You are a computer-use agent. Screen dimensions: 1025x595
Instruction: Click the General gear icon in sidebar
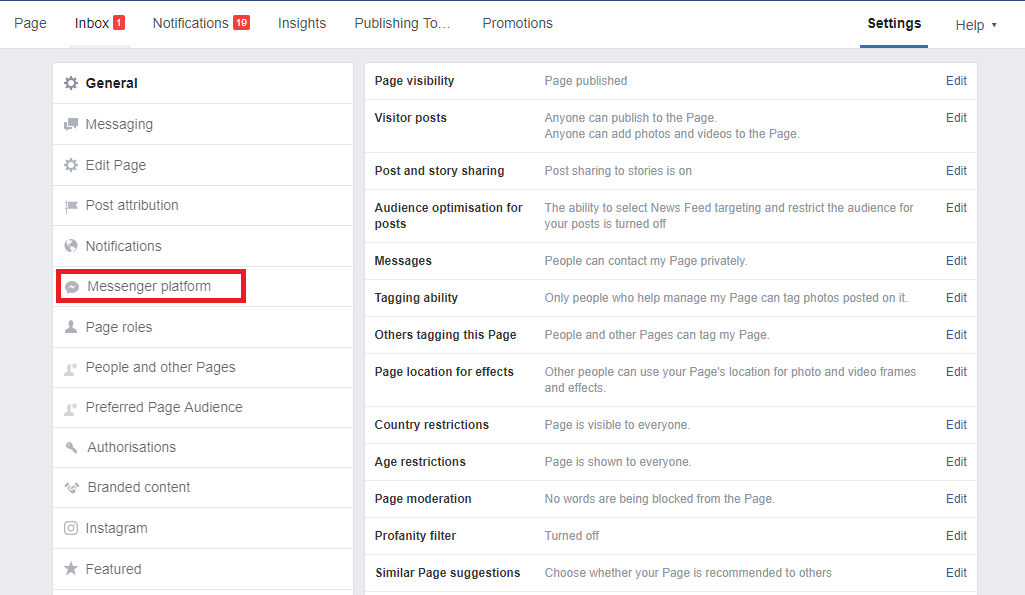pyautogui.click(x=71, y=84)
